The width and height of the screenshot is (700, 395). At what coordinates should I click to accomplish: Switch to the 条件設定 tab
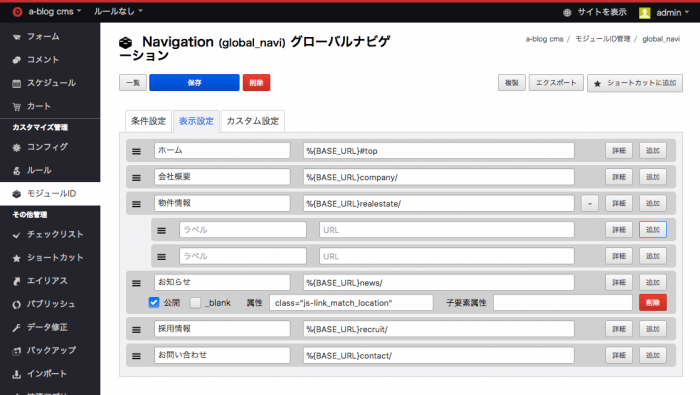pos(148,121)
